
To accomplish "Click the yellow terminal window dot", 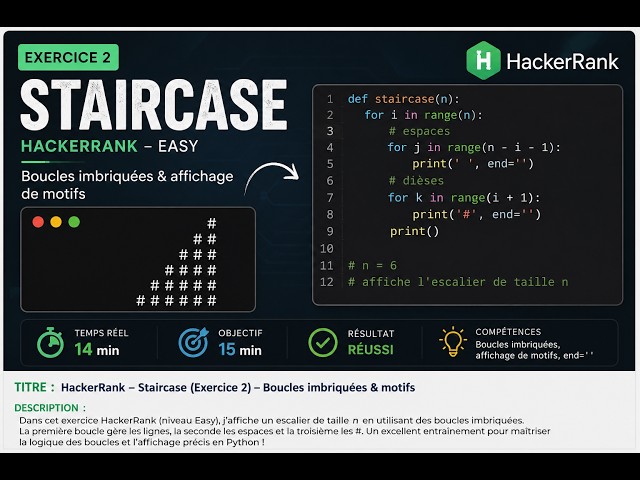I will (x=56, y=222).
